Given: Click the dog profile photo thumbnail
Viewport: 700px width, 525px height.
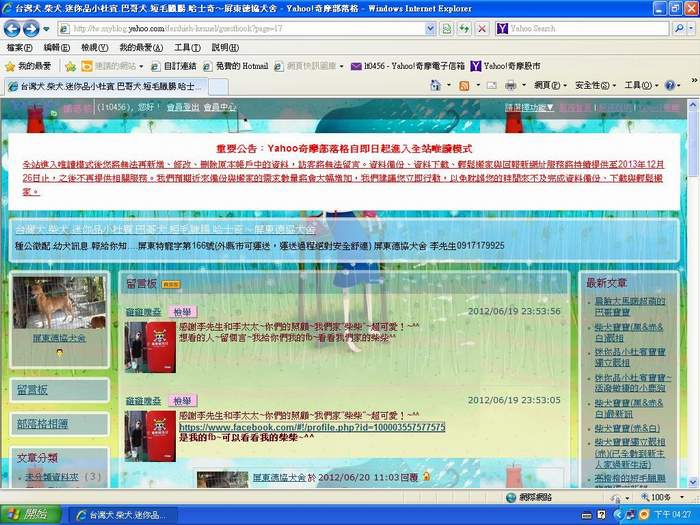Looking at the screenshot, I should [x=59, y=302].
